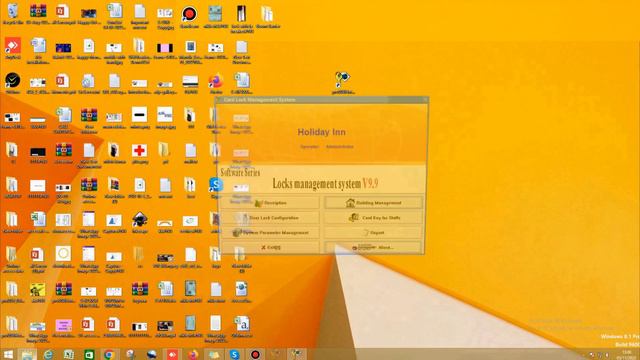The image size is (640, 360).
Task: Open File Explorer from the taskbar
Action: coord(28,354)
